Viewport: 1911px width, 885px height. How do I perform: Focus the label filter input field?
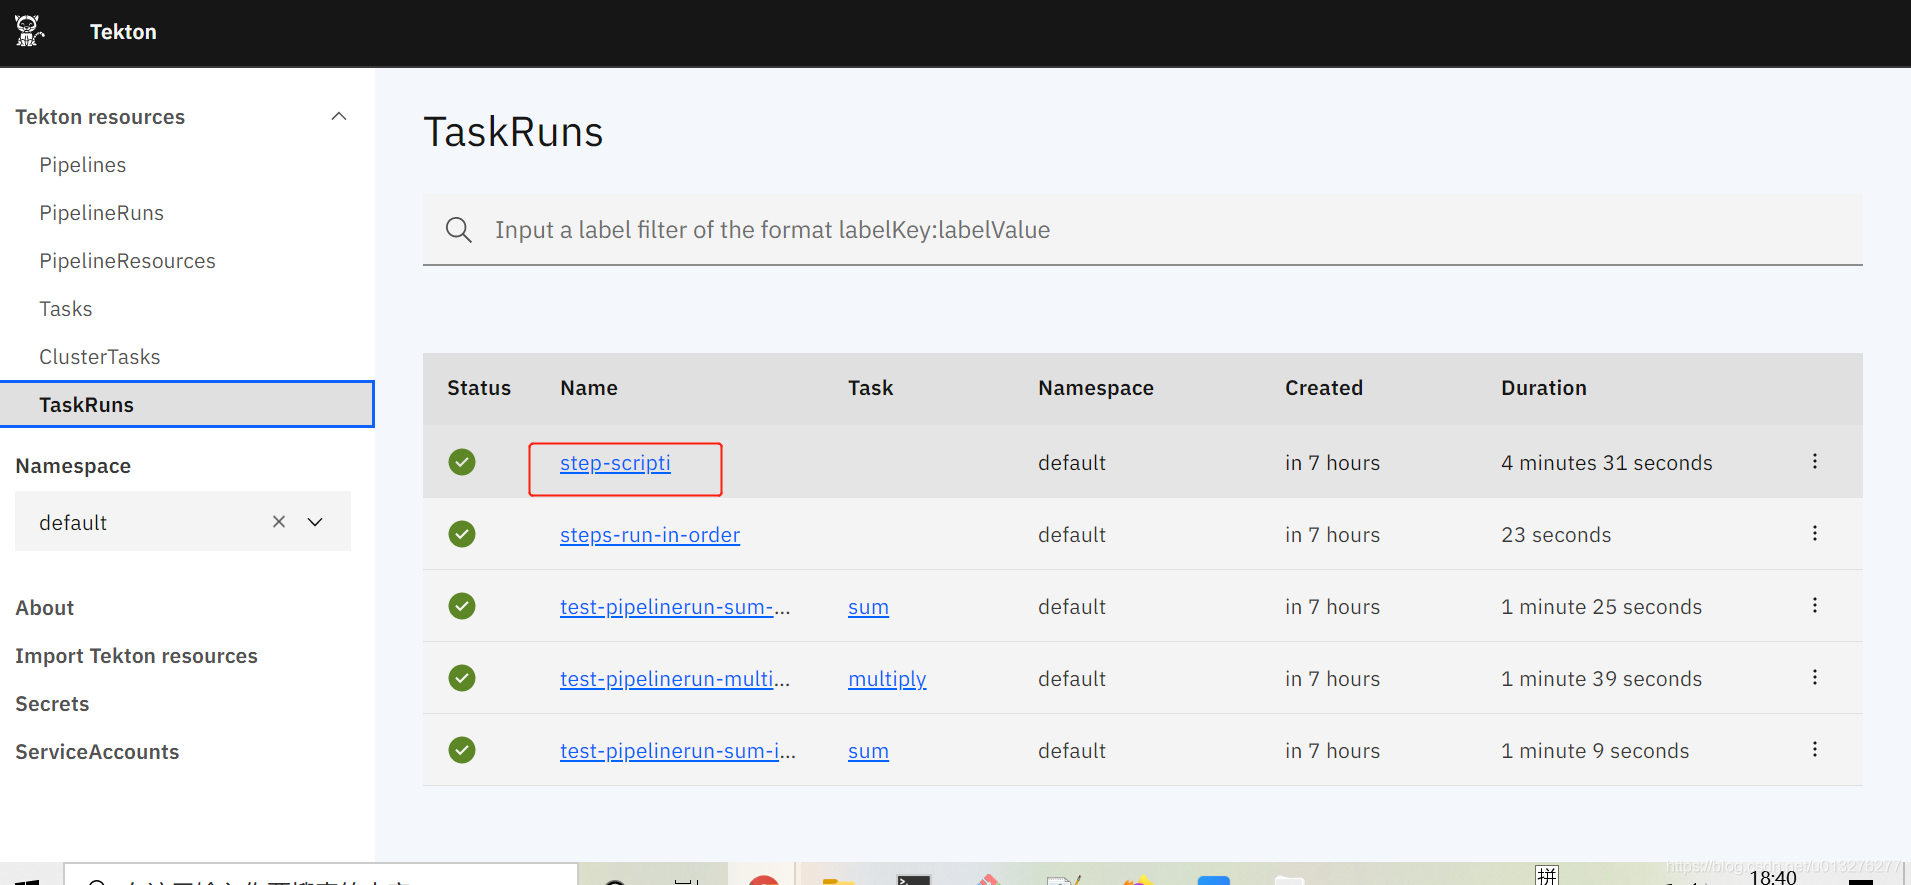1142,230
